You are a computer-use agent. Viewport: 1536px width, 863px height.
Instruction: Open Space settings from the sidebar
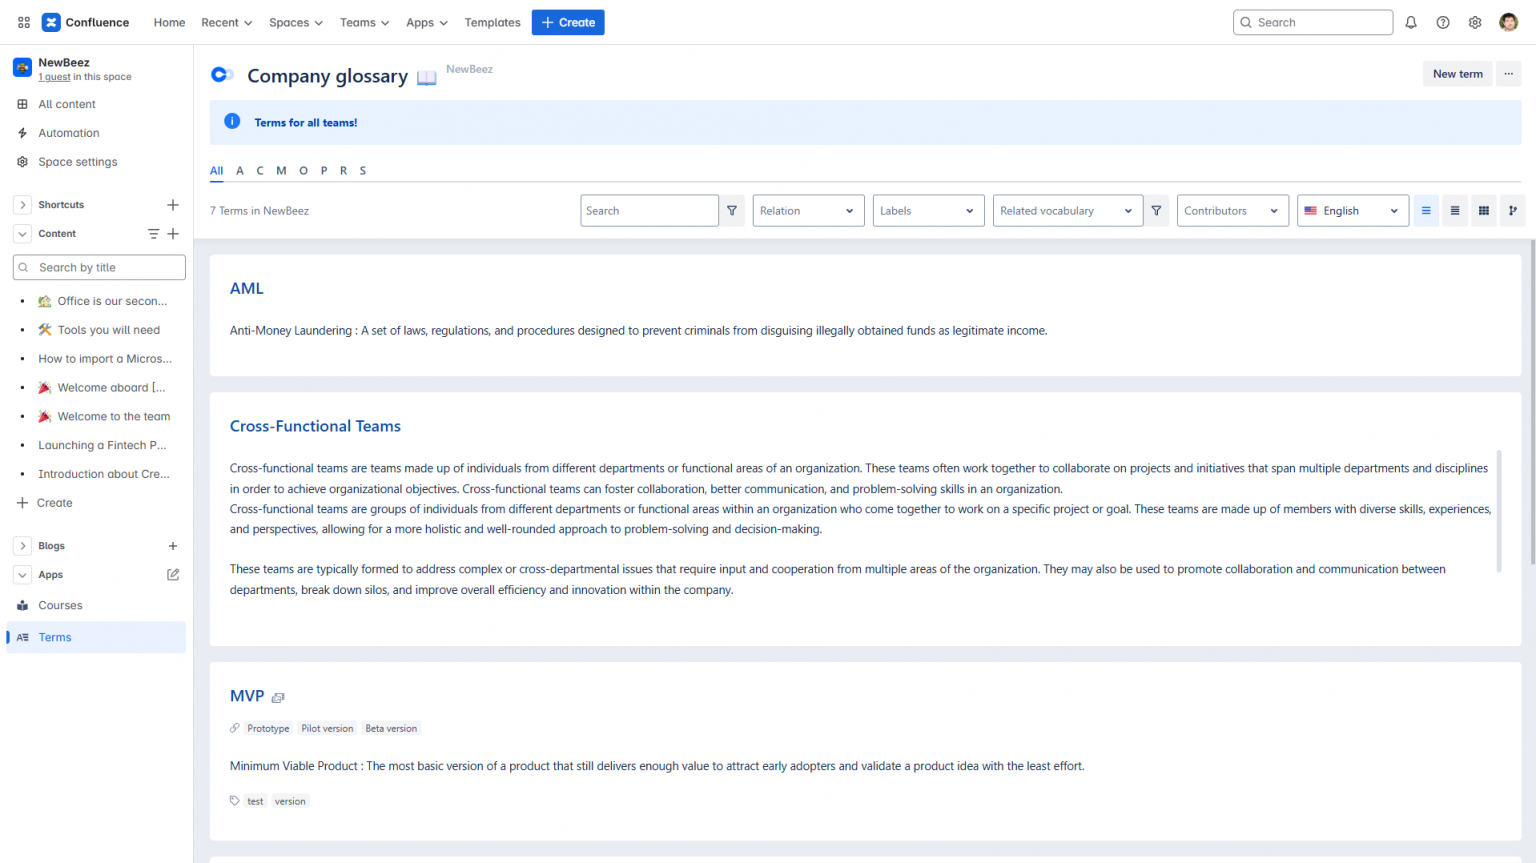point(77,161)
